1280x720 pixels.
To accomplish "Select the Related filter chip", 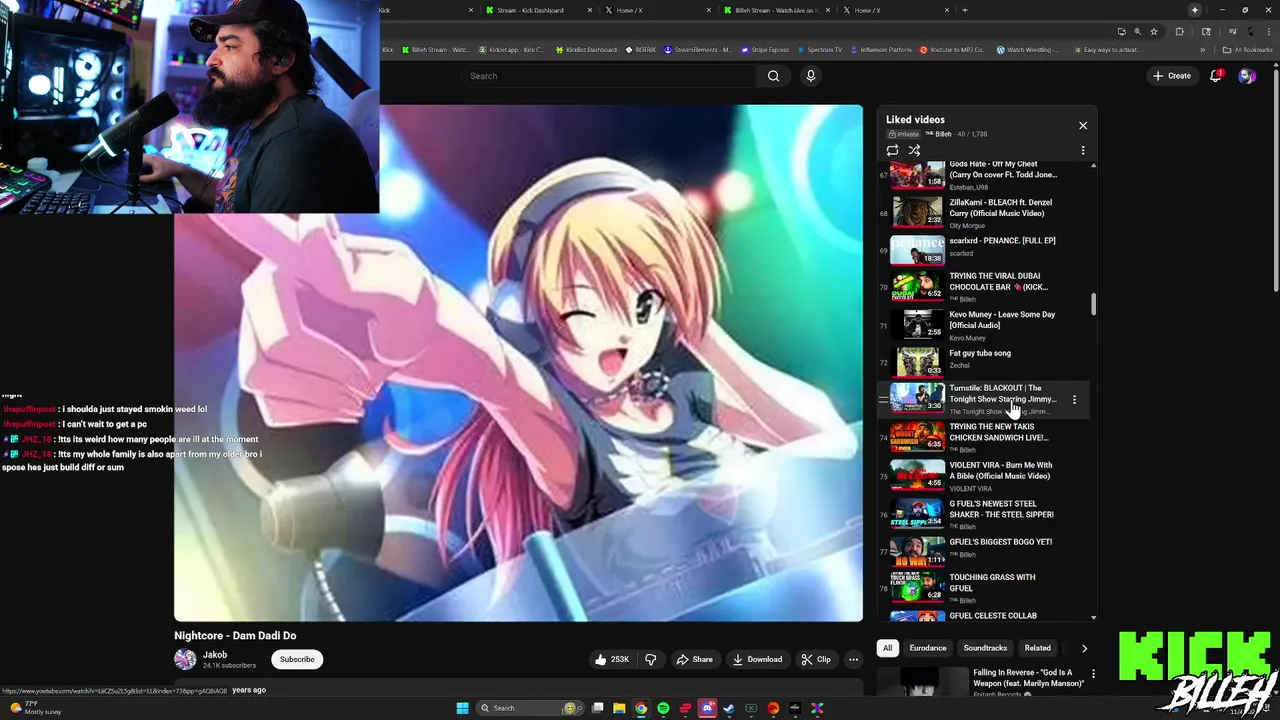I will click(1038, 648).
